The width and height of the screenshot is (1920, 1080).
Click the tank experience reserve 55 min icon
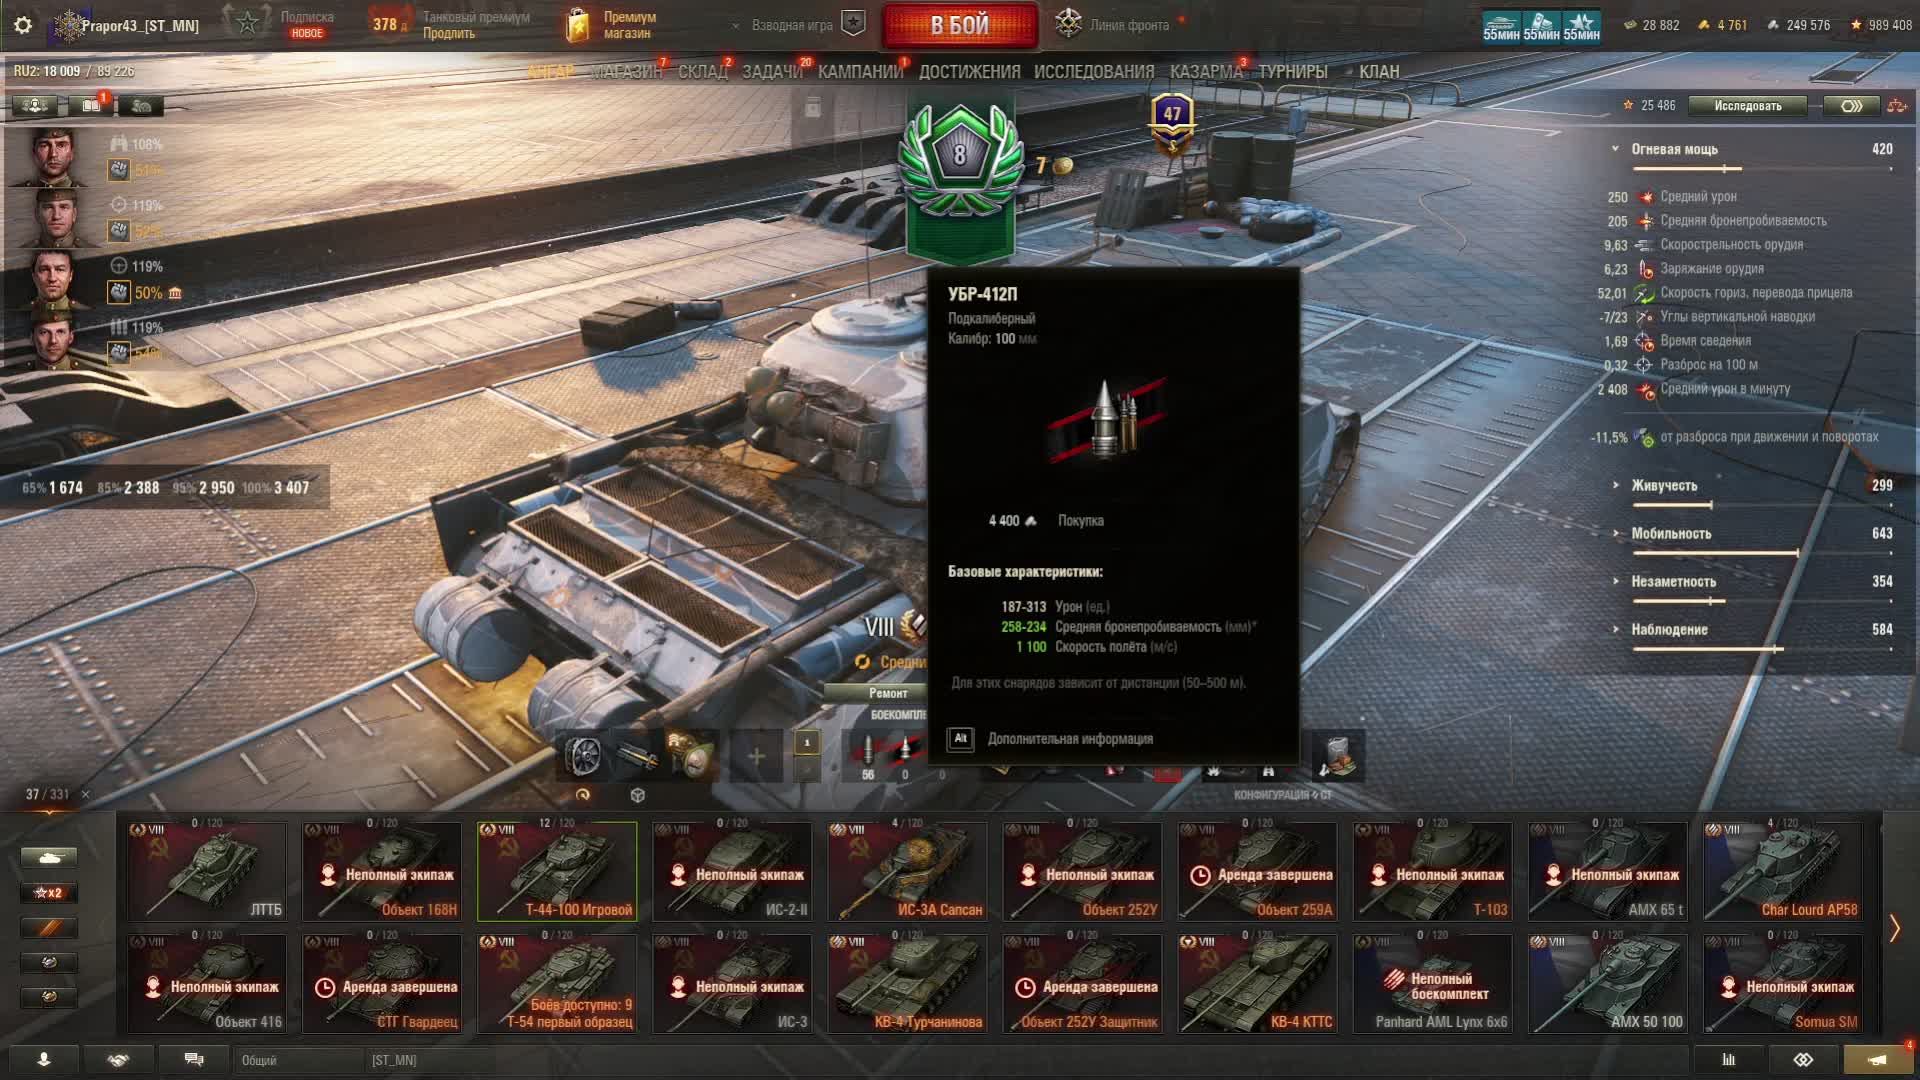pyautogui.click(x=1501, y=26)
